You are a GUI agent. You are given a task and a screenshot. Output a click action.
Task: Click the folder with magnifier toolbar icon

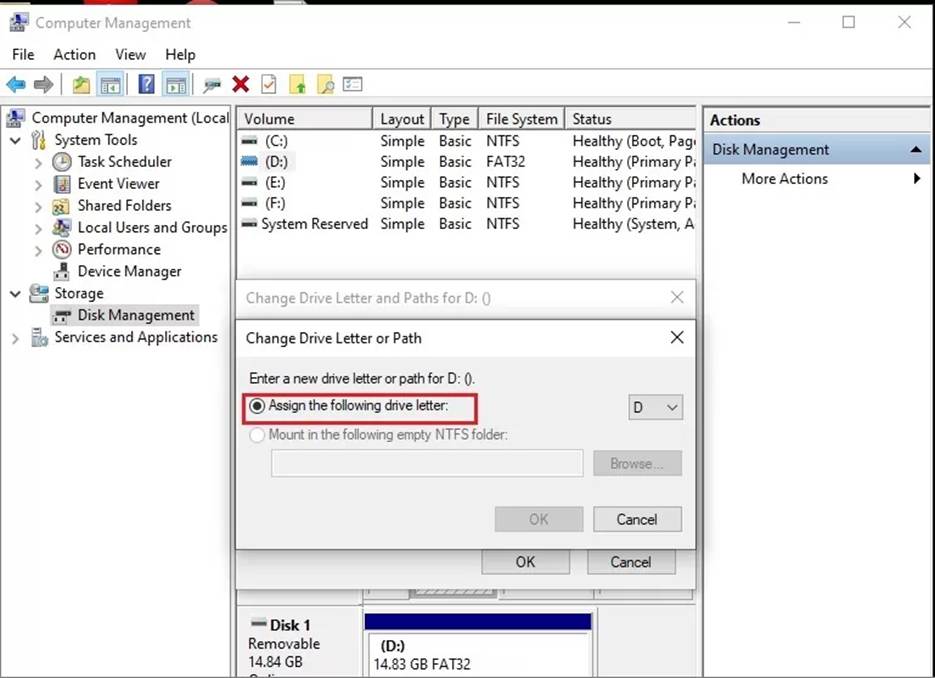pyautogui.click(x=325, y=85)
